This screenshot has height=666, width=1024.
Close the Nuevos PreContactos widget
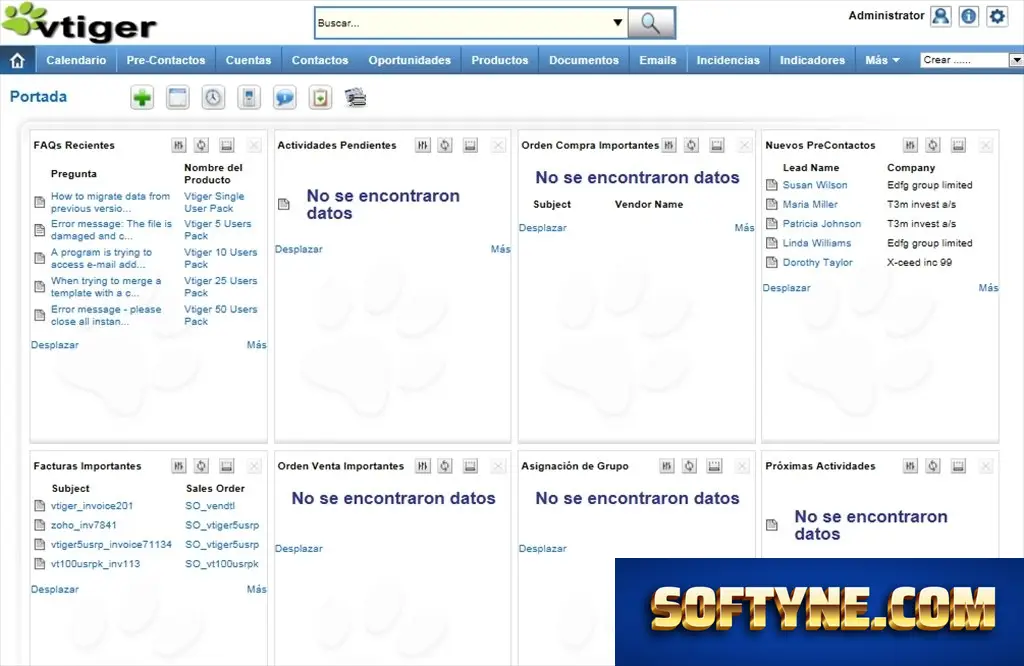point(985,145)
